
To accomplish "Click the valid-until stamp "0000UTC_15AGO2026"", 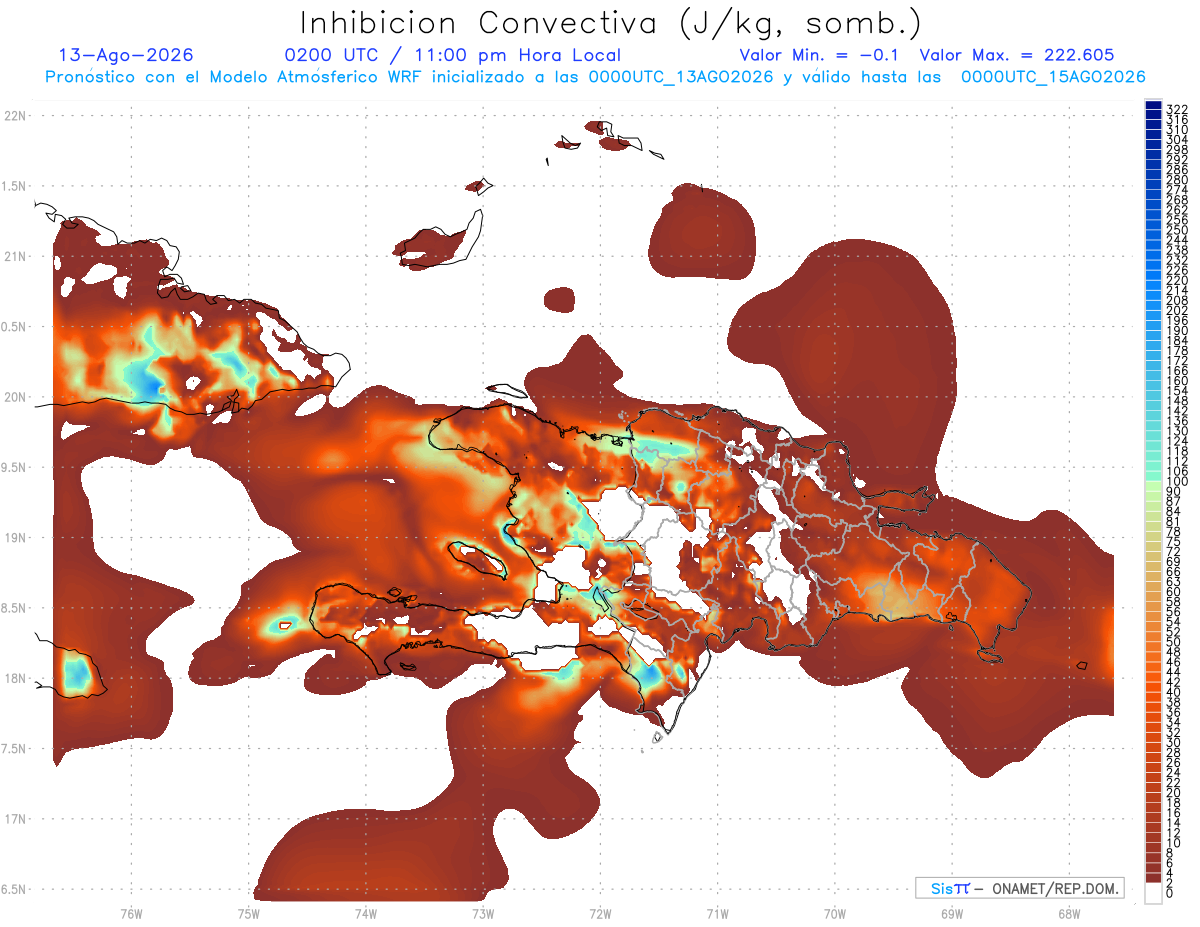I will click(1053, 77).
